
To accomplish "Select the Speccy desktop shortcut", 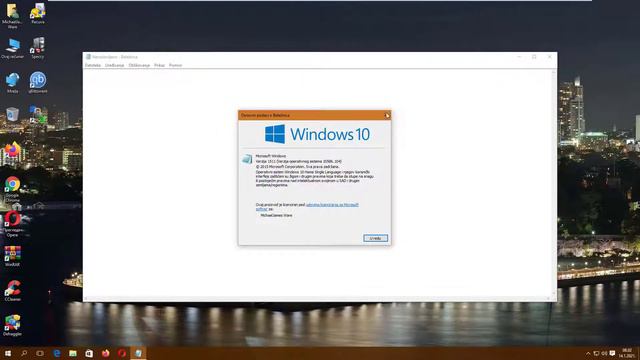I will click(38, 48).
